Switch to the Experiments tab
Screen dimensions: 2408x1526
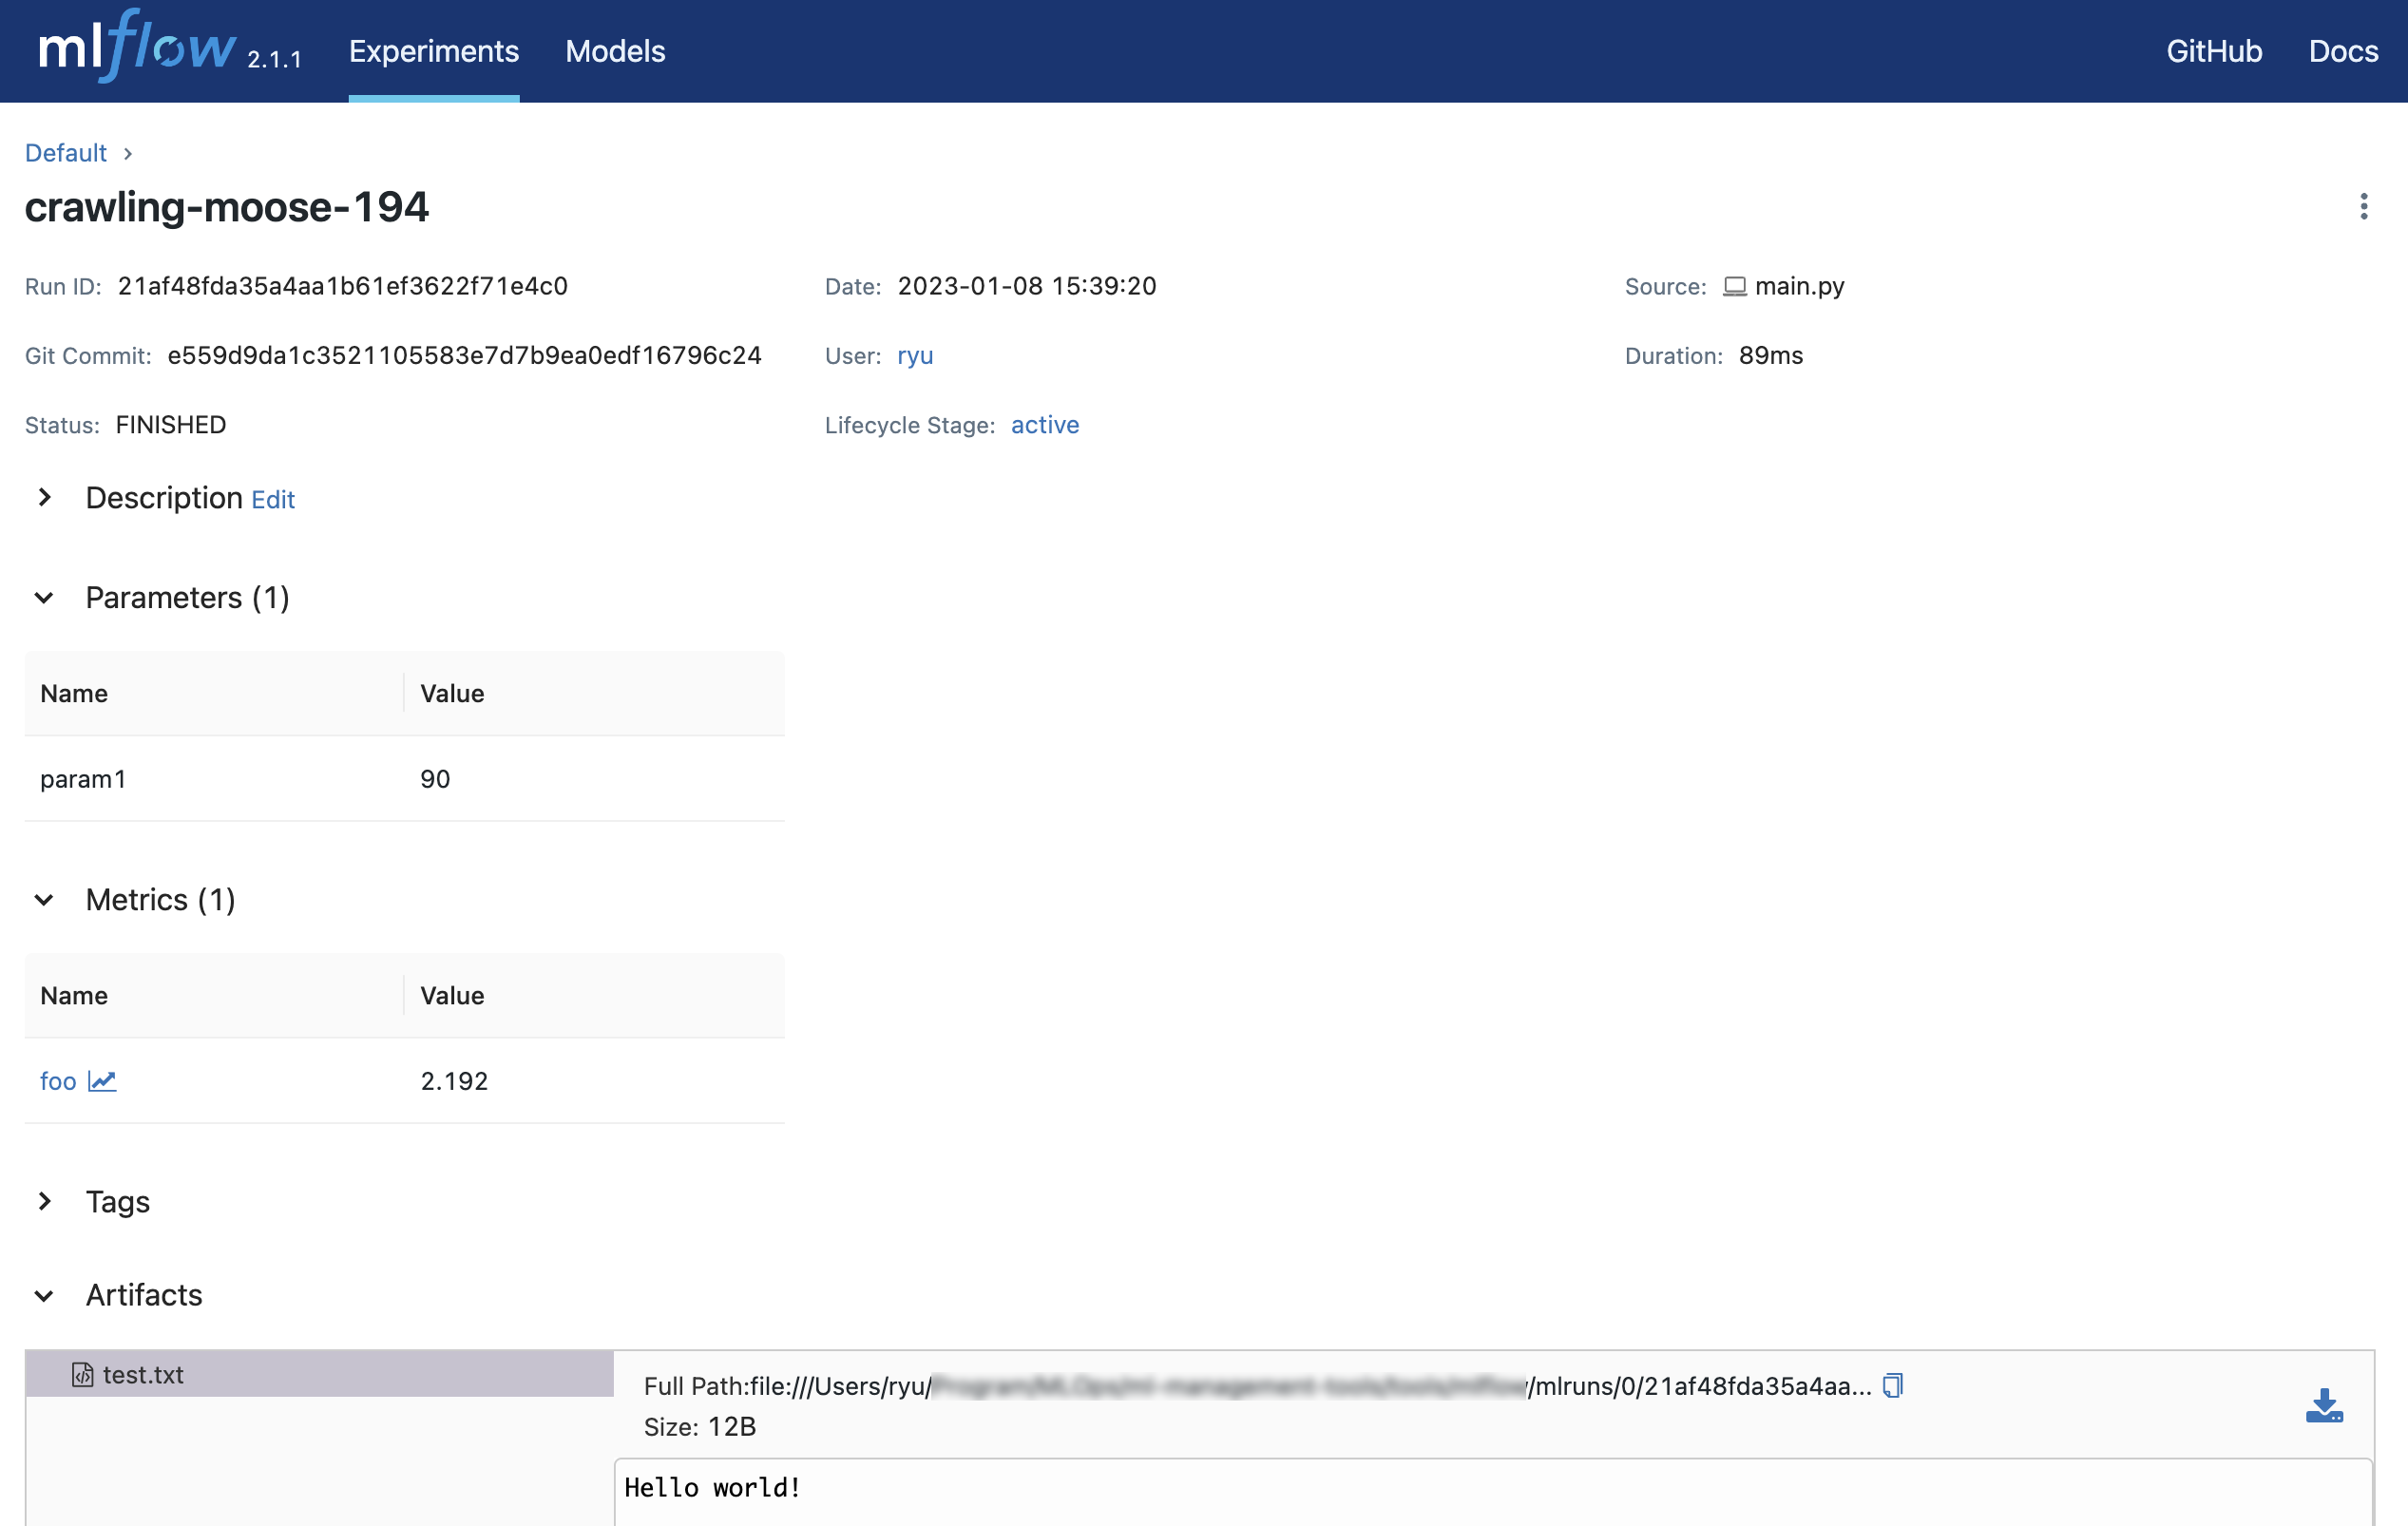433,51
